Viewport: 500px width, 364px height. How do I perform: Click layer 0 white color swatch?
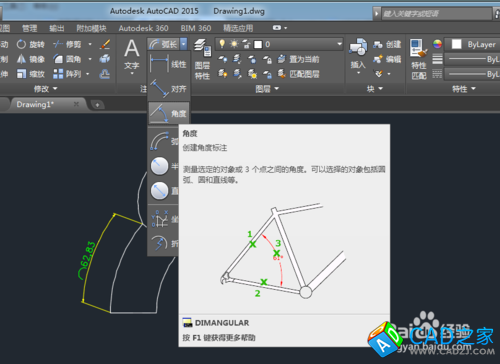pyautogui.click(x=258, y=44)
